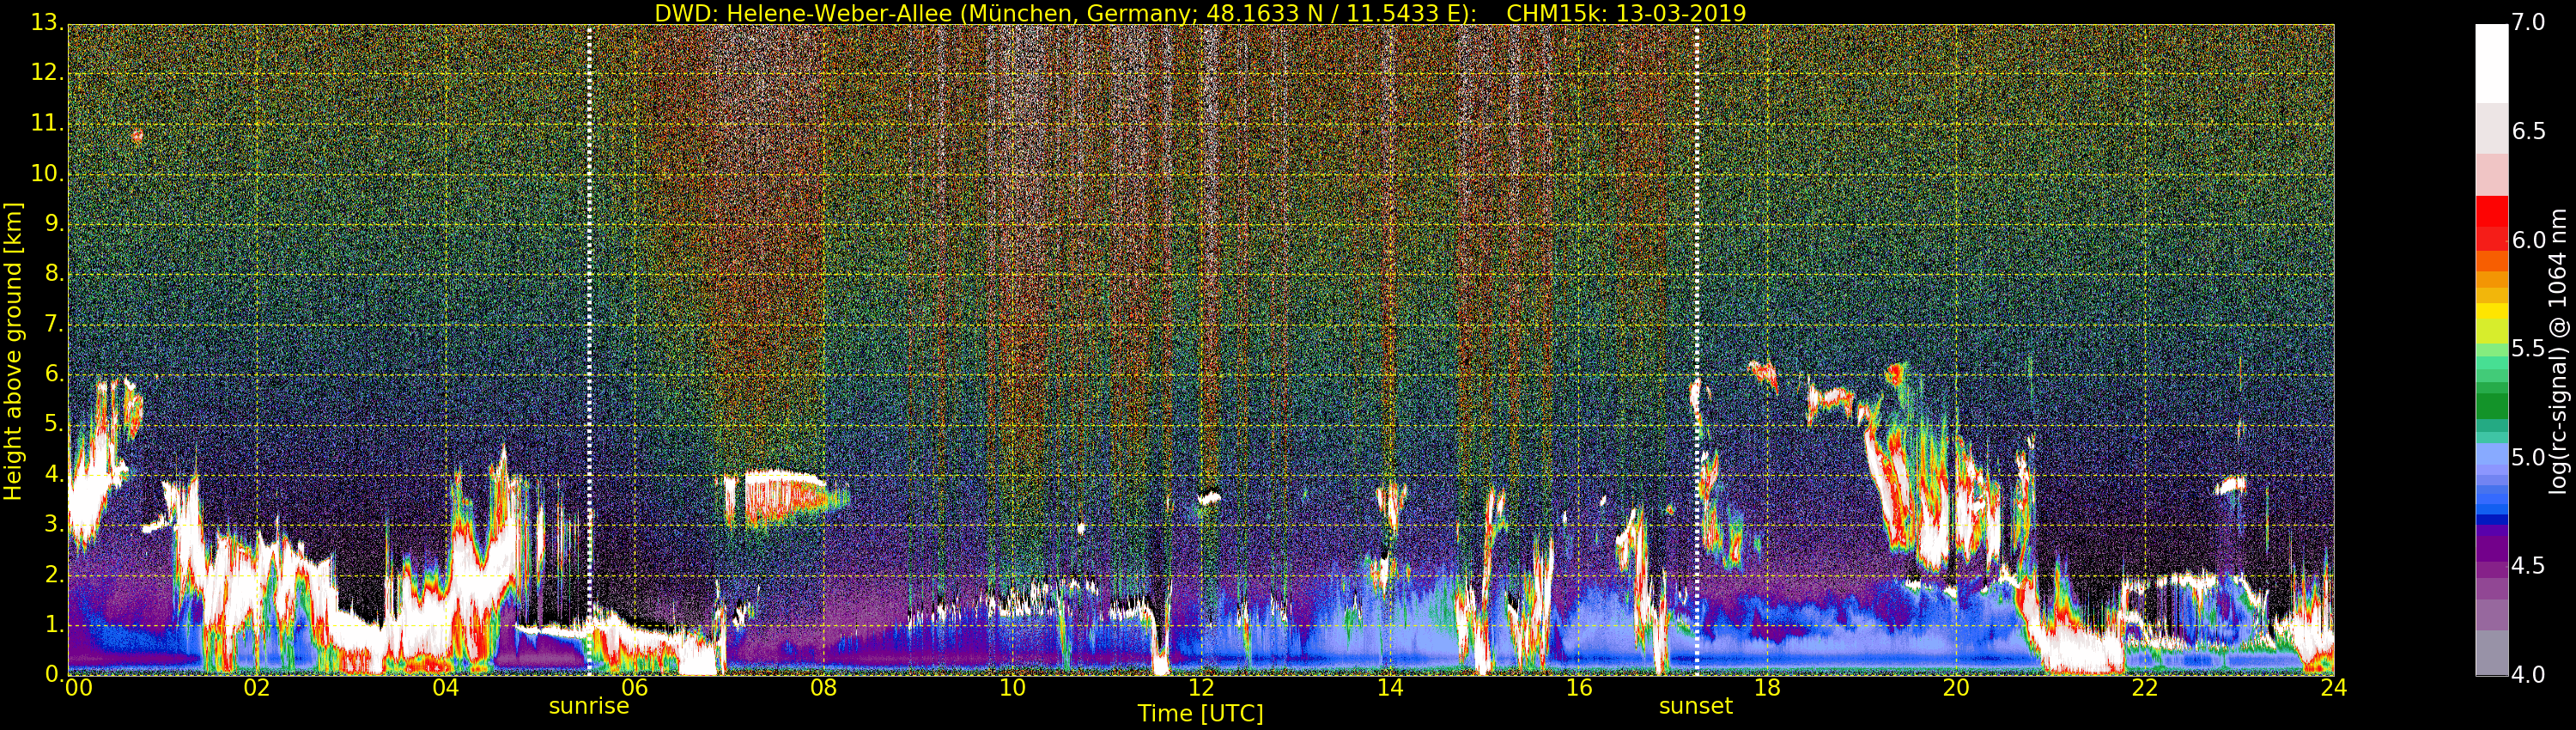This screenshot has height=730, width=2576.
Task: Click the colorbar tick label '6.5'
Action: click(2528, 132)
